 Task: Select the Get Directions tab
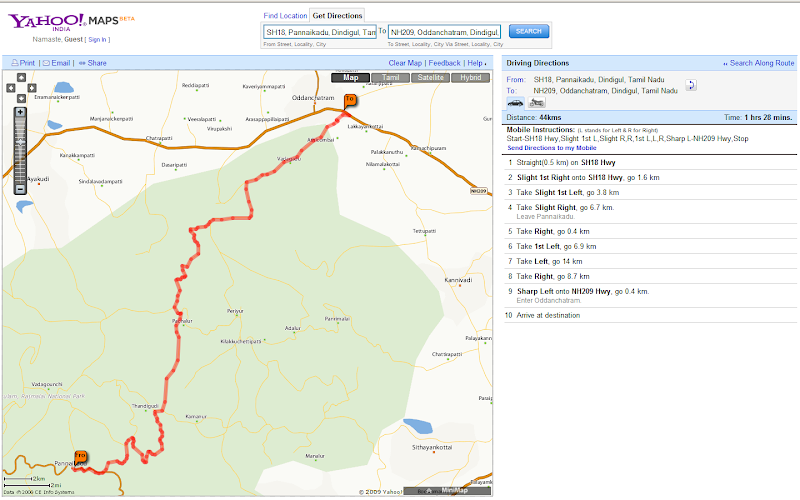[x=337, y=16]
